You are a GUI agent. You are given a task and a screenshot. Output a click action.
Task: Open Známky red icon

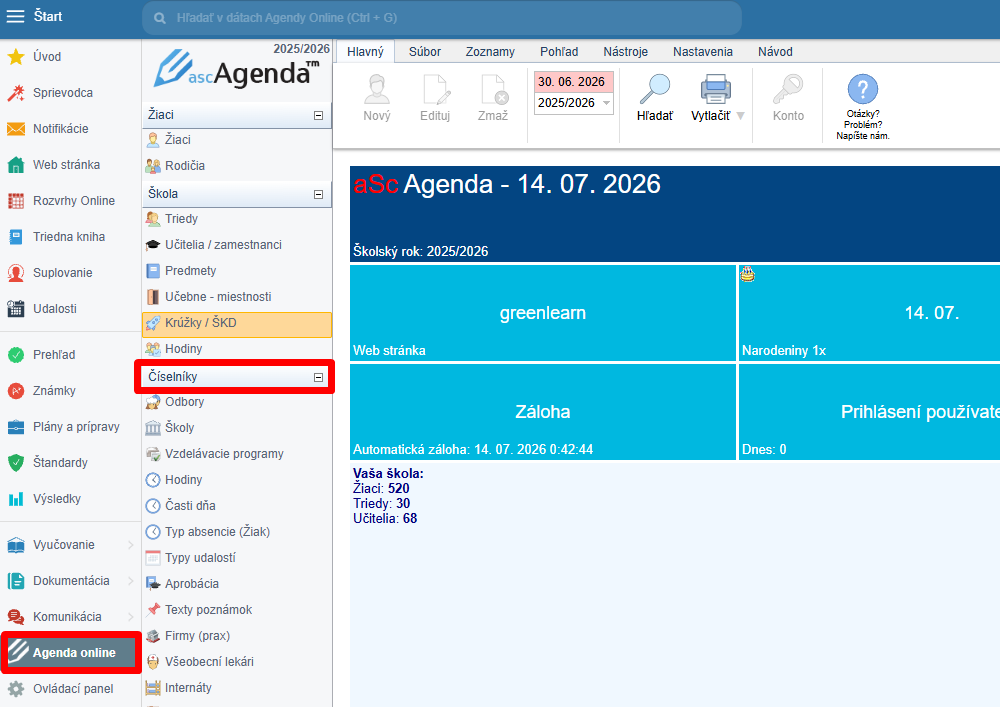point(16,391)
